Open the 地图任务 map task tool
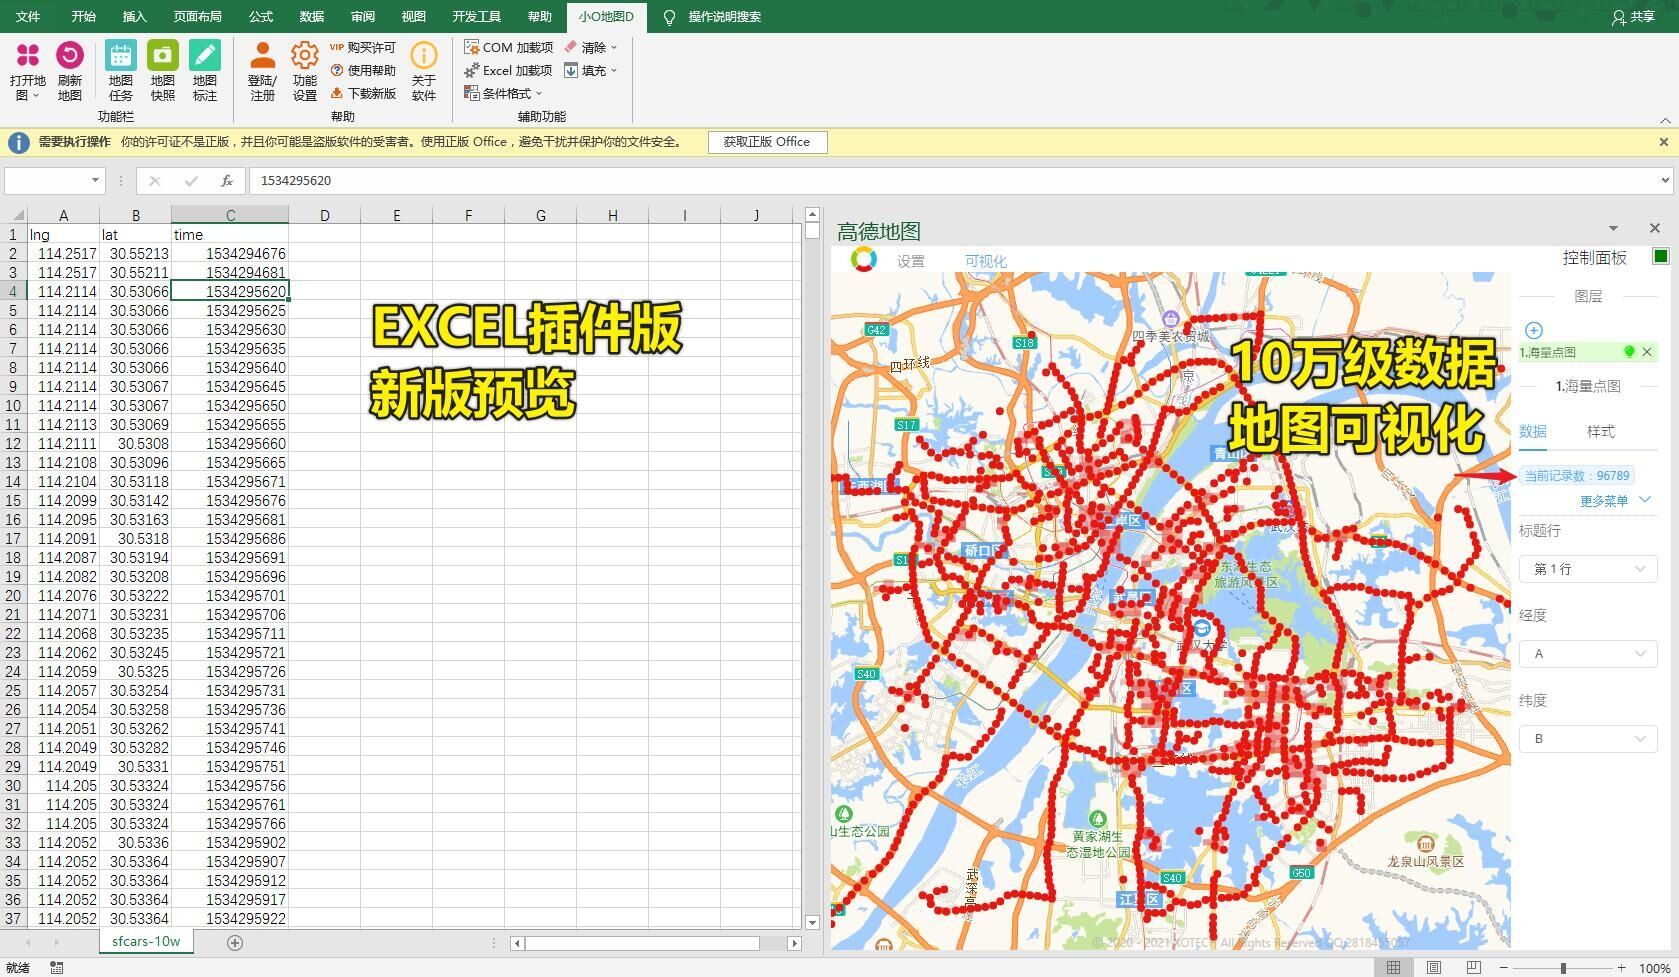 (121, 71)
